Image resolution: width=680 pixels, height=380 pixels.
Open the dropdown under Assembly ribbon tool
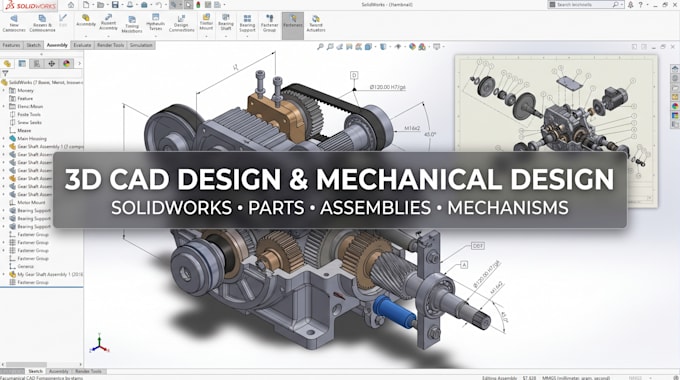point(85,36)
